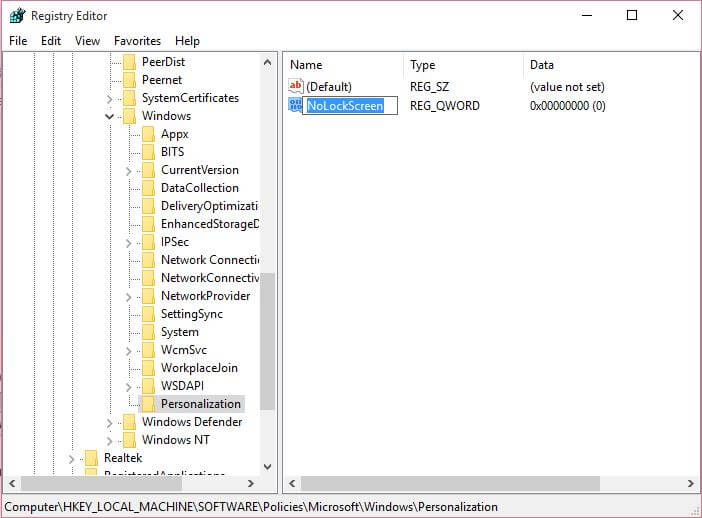This screenshot has width=702, height=518.
Task: Click the WSDAPI folder icon
Action: (149, 386)
